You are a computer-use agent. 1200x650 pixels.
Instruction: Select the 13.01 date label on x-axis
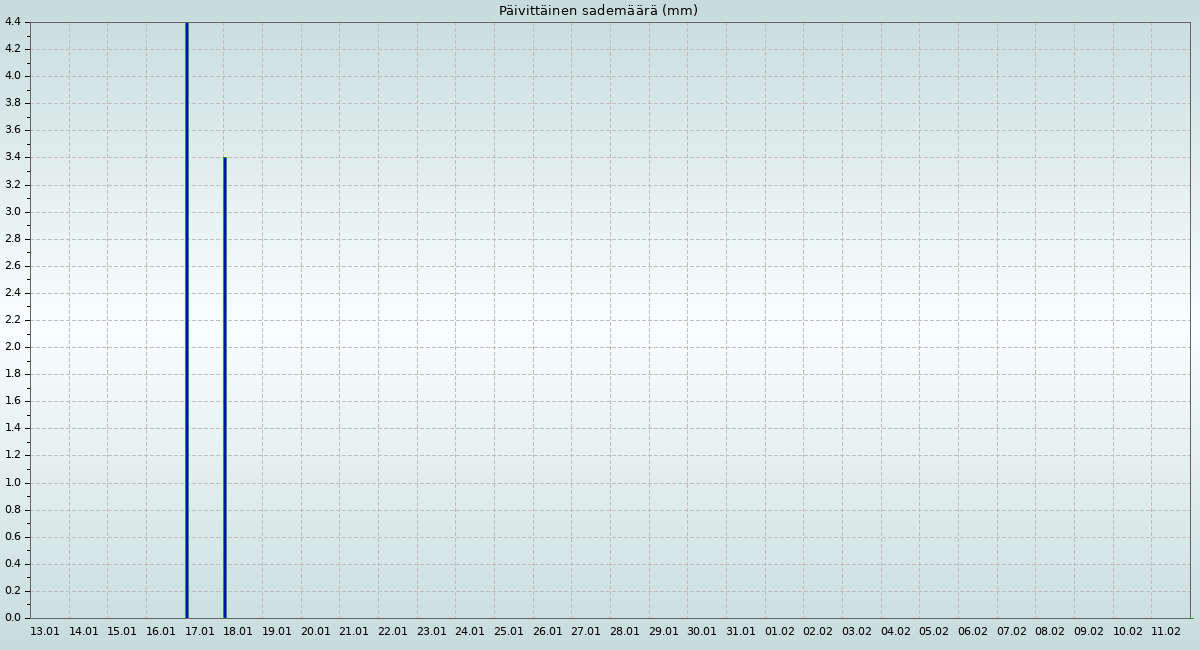tap(45, 632)
